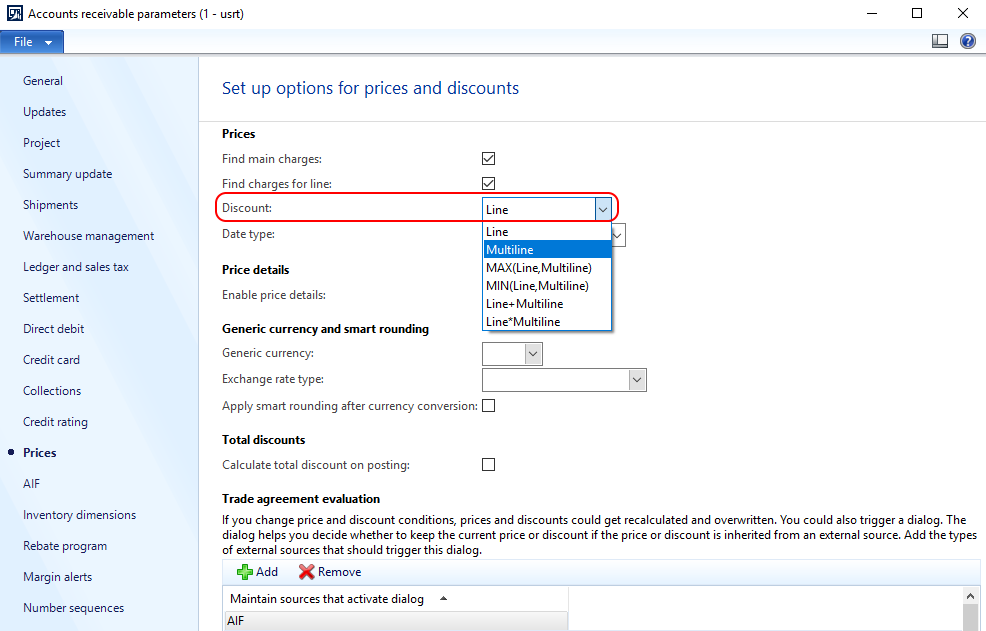This screenshot has width=986, height=631.
Task: Expand the Generic currency dropdown
Action: pyautogui.click(x=533, y=354)
